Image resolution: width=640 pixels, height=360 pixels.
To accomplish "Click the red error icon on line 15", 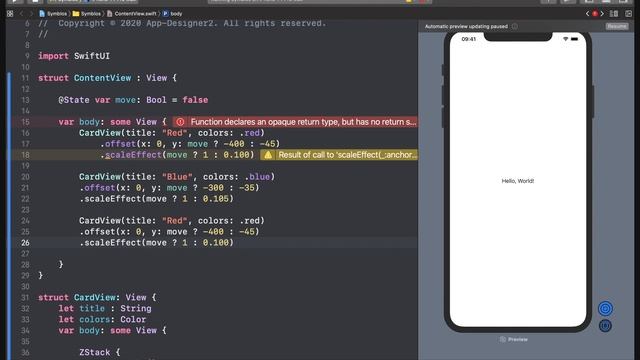I will [180, 122].
